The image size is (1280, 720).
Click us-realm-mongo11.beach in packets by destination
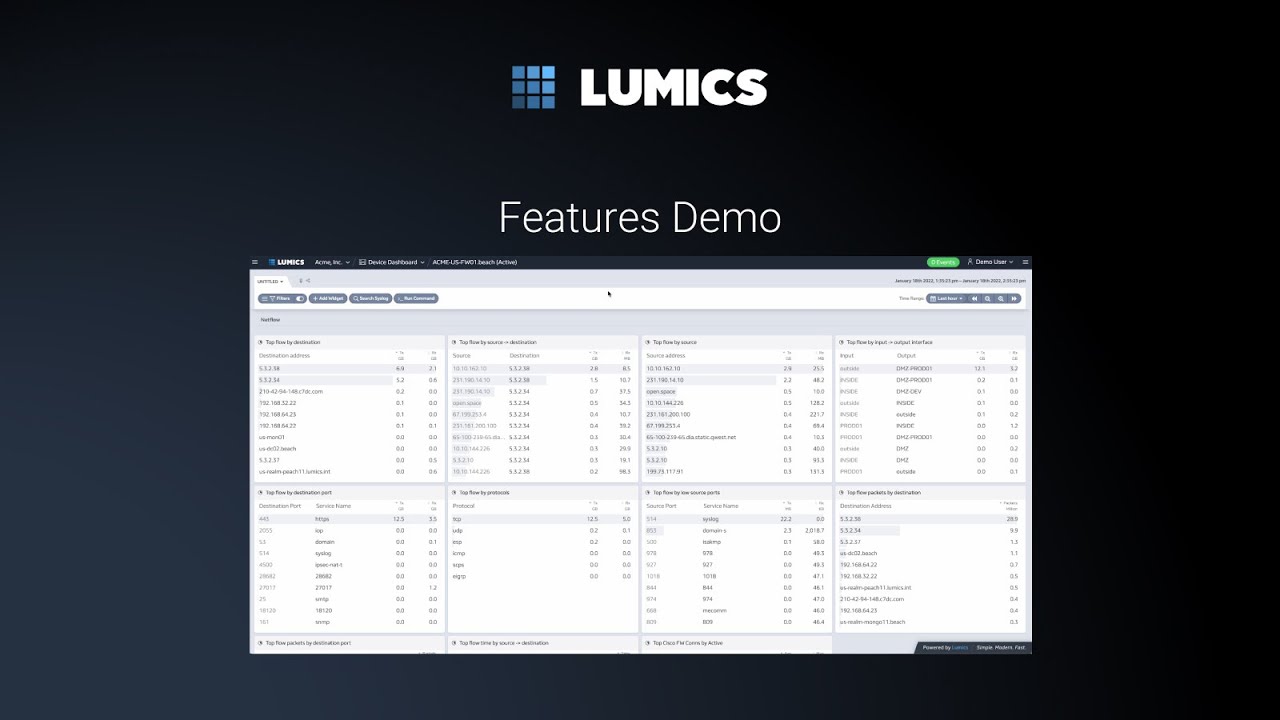(x=872, y=622)
